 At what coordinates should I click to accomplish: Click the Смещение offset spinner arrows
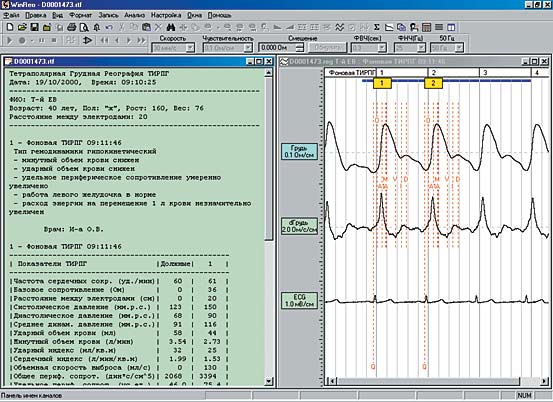299,48
